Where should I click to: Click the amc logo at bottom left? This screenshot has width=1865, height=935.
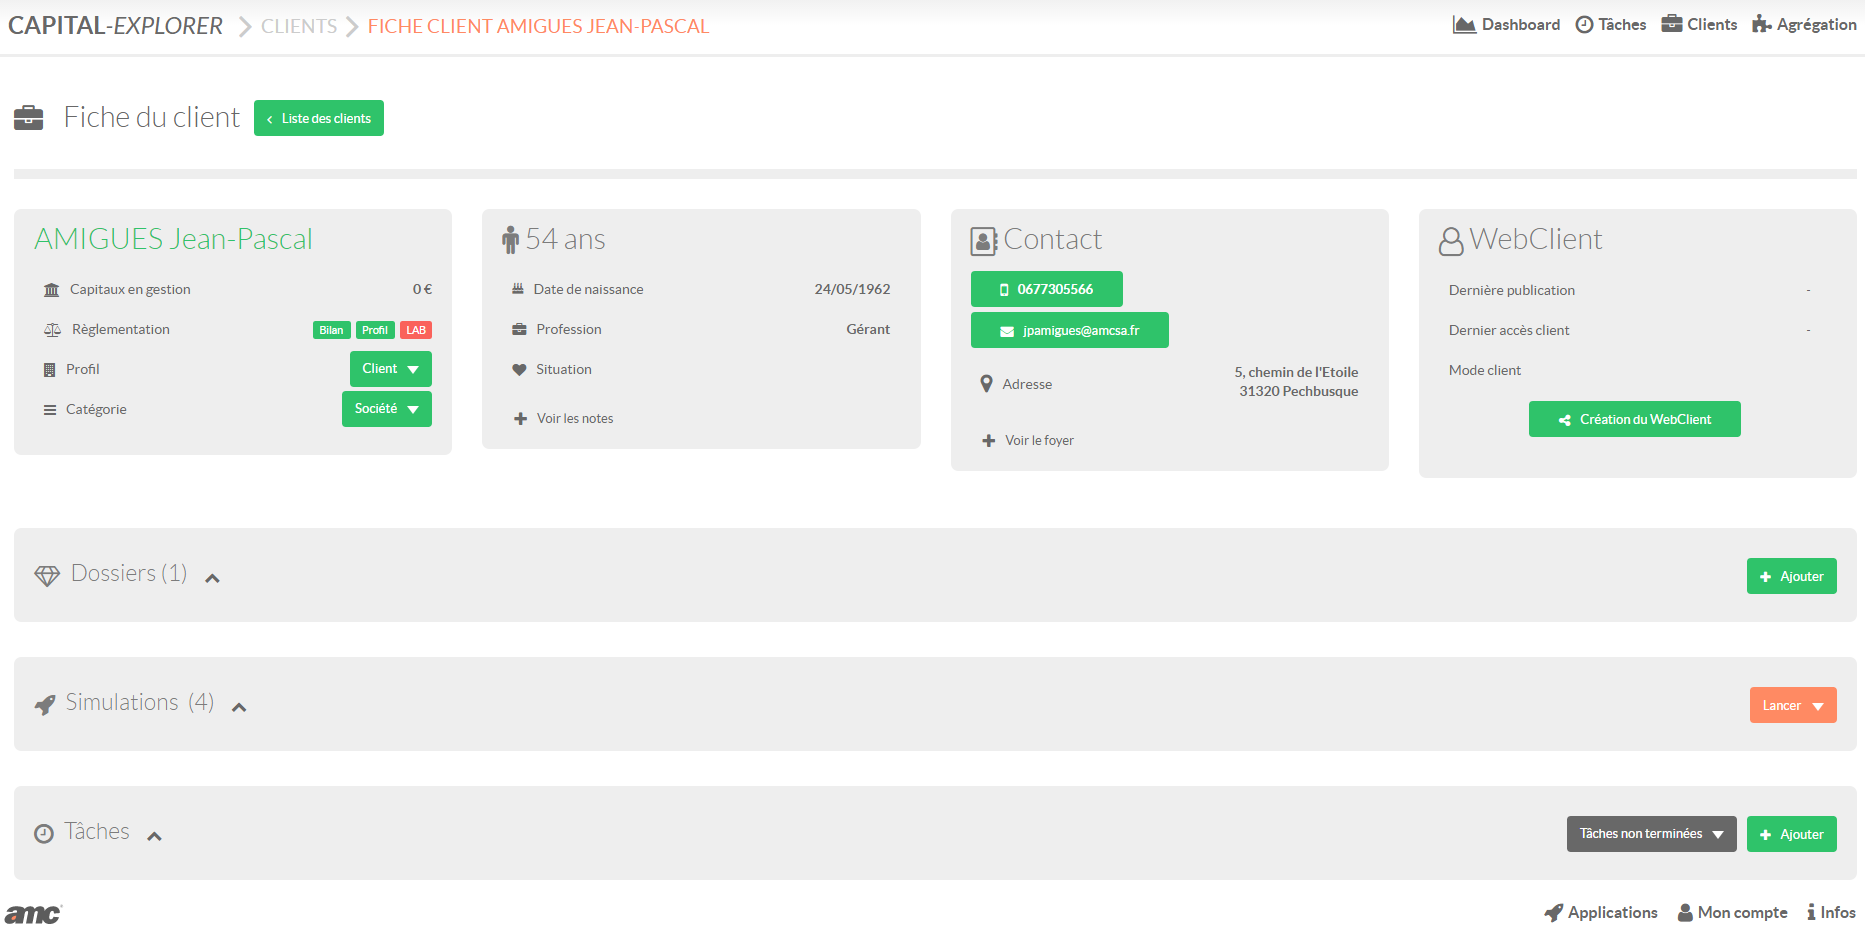coord(33,914)
